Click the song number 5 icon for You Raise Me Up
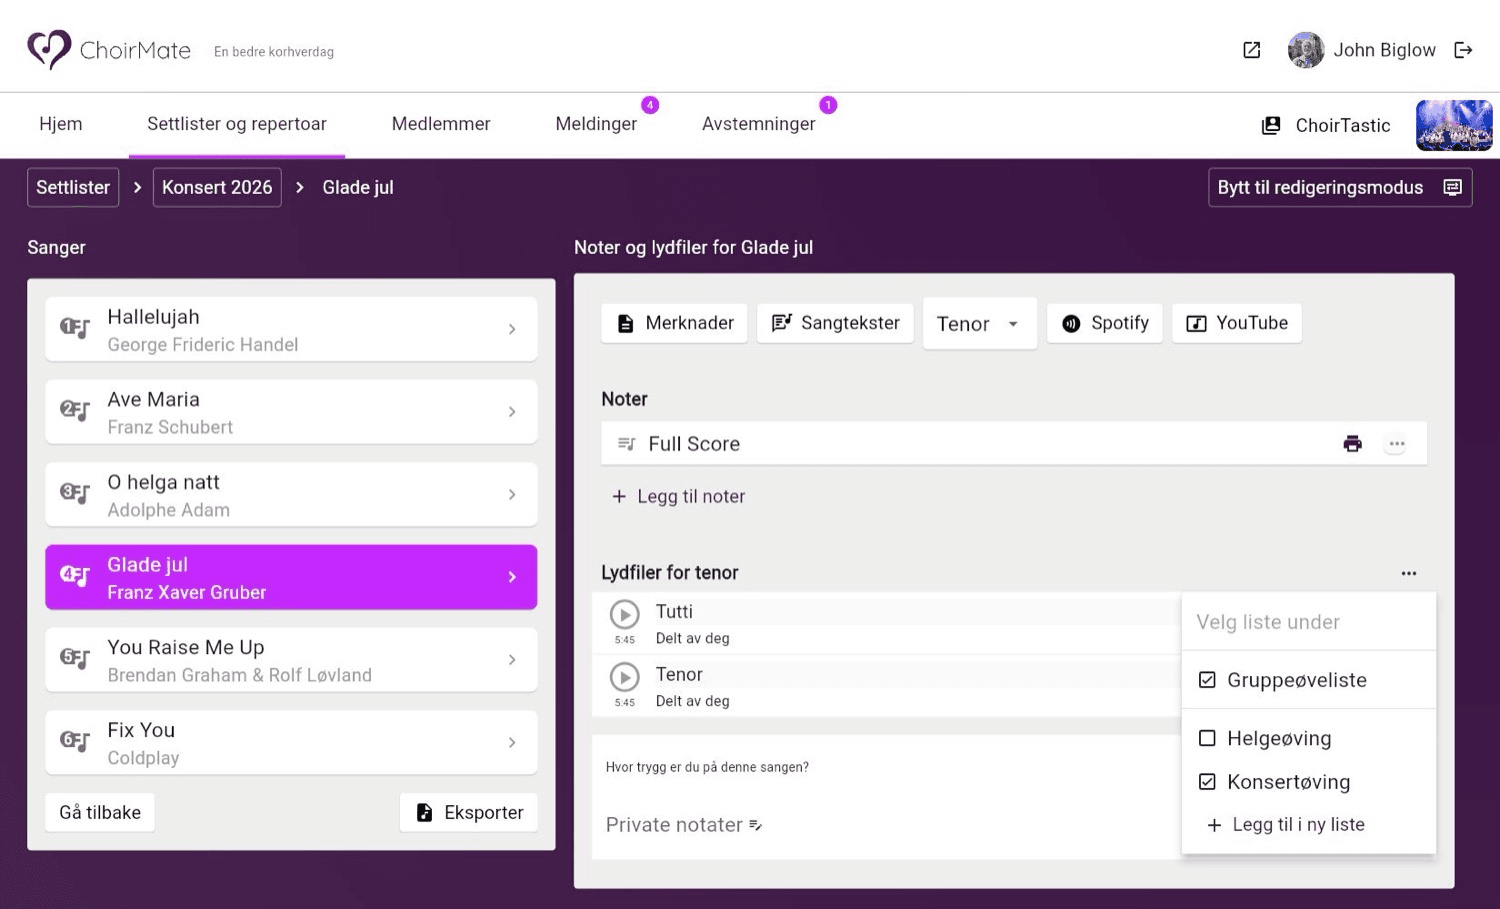Viewport: 1500px width, 909px height. point(75,660)
